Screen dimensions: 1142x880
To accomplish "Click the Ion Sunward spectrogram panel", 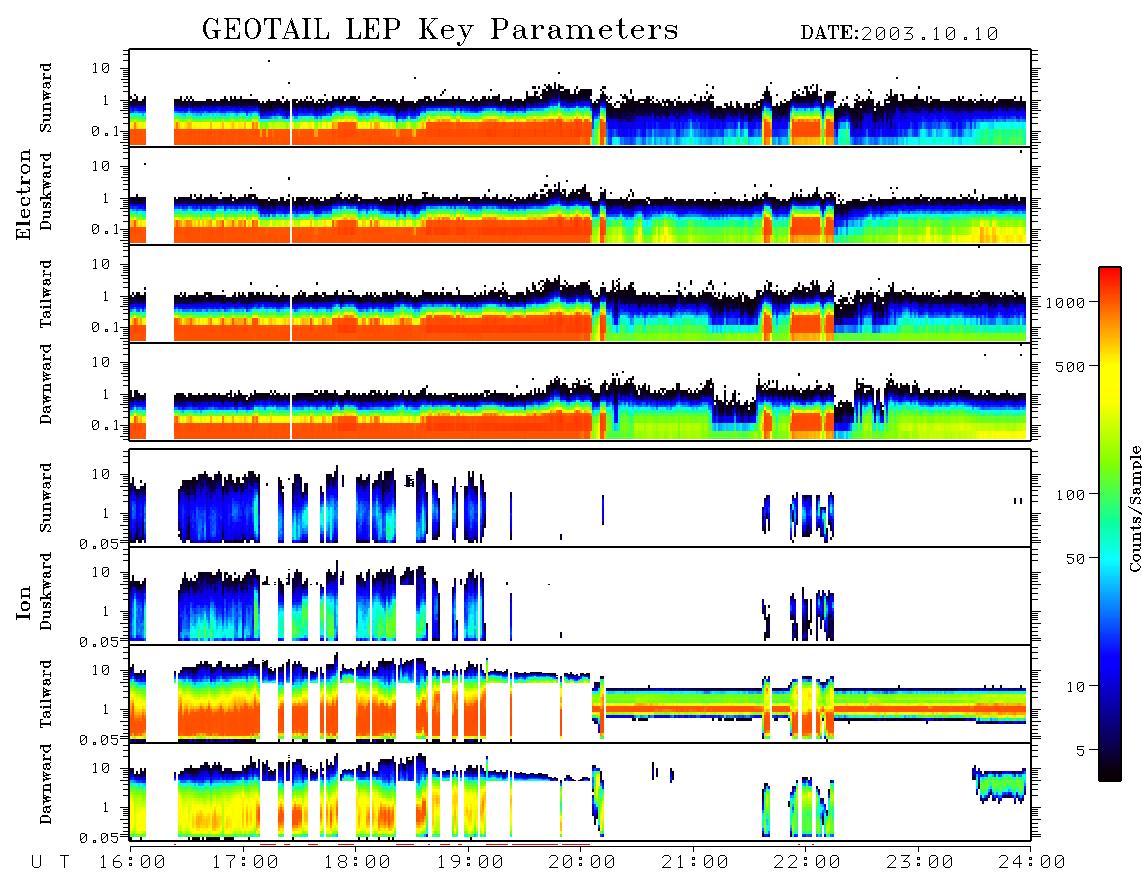I will [580, 498].
